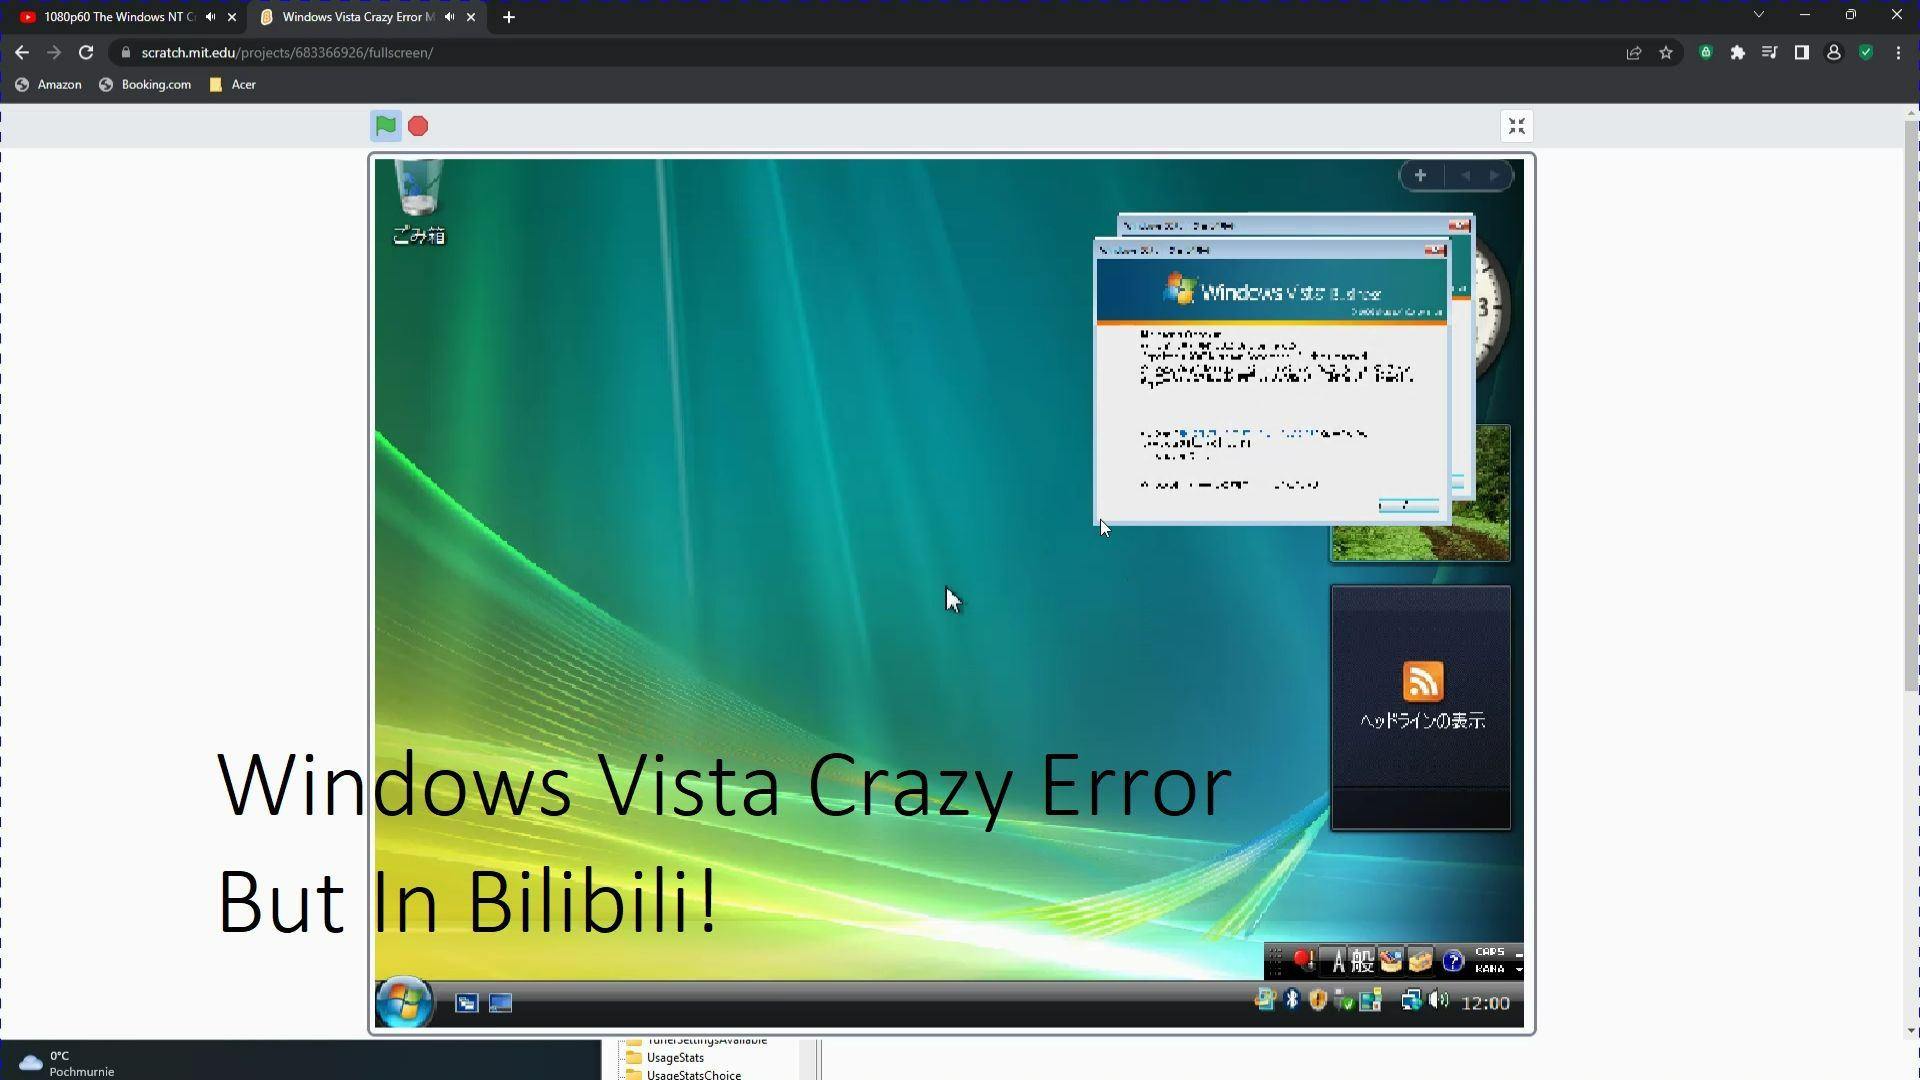Open the Amazon bookmark
Screen dimensions: 1920x1080
[48, 85]
